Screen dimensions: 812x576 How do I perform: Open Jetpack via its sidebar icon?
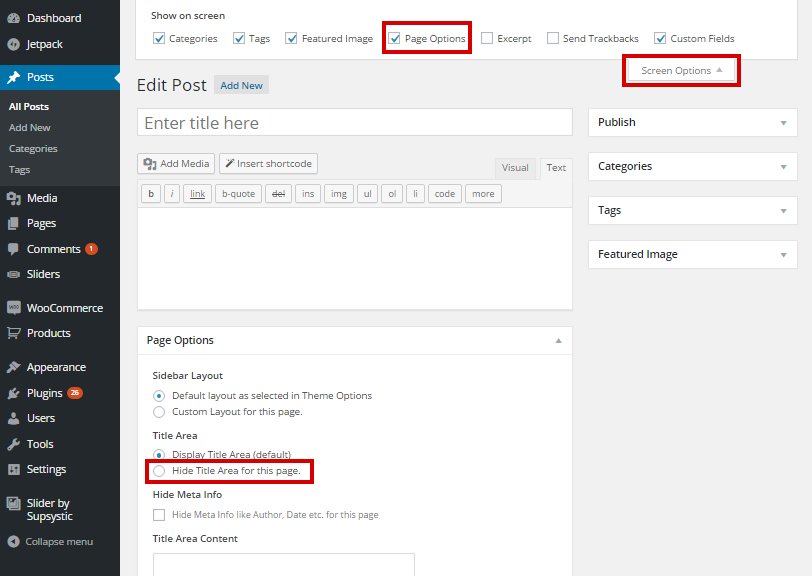point(13,44)
